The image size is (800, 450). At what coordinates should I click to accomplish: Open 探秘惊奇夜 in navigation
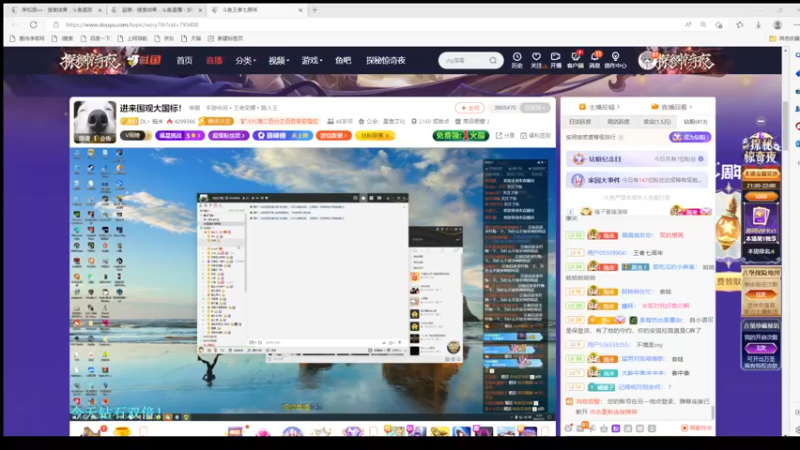click(386, 60)
